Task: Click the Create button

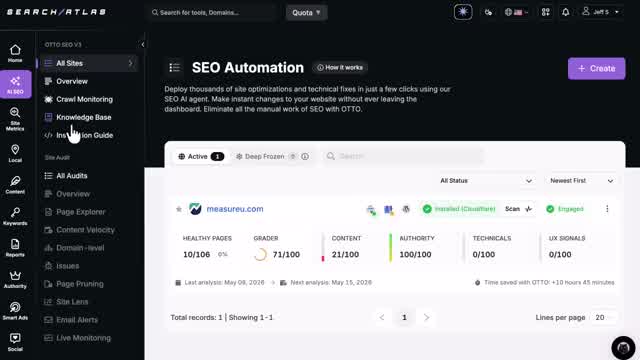Action: pos(596,69)
